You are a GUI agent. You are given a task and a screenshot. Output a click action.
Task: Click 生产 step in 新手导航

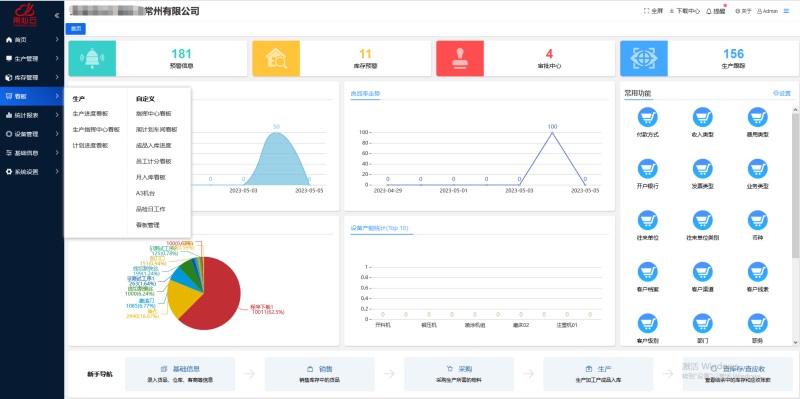tap(598, 374)
